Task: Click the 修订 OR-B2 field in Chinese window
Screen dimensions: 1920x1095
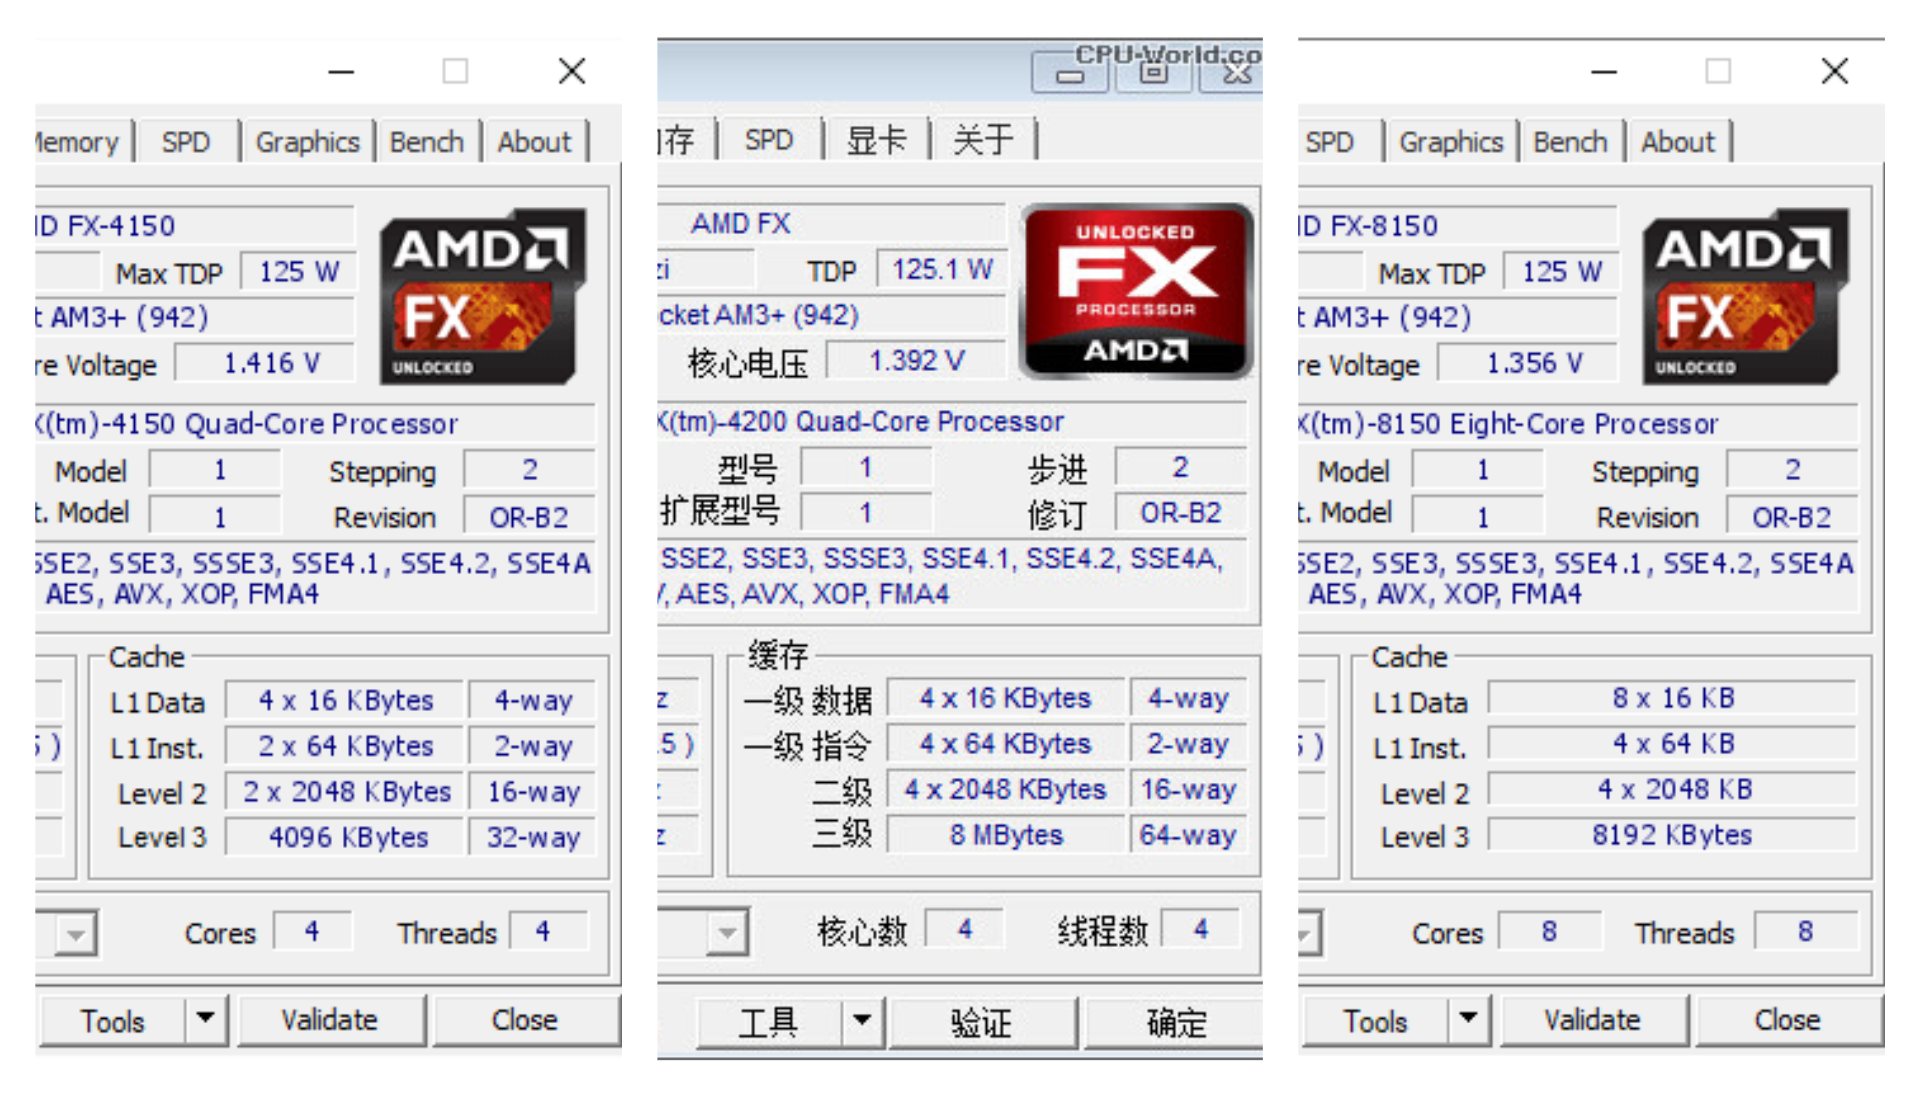Action: coord(1181,513)
